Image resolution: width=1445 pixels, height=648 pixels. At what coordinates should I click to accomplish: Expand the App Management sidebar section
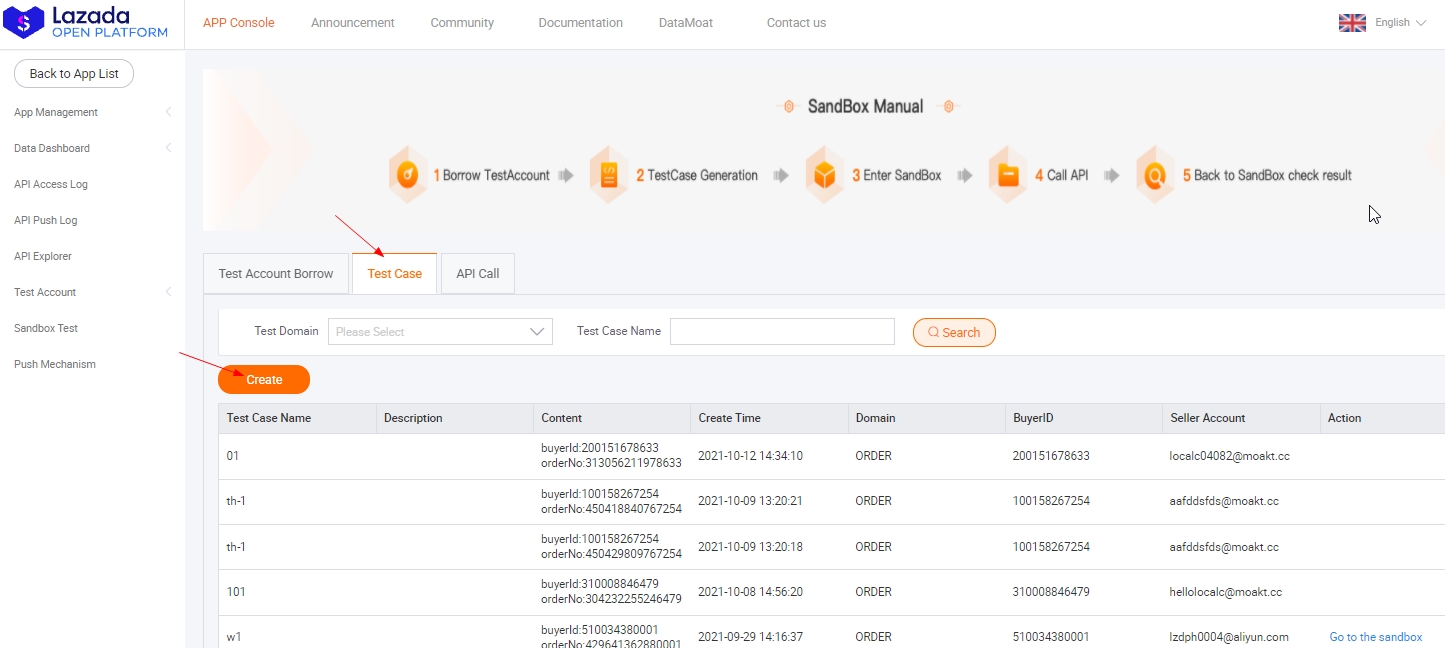click(168, 112)
